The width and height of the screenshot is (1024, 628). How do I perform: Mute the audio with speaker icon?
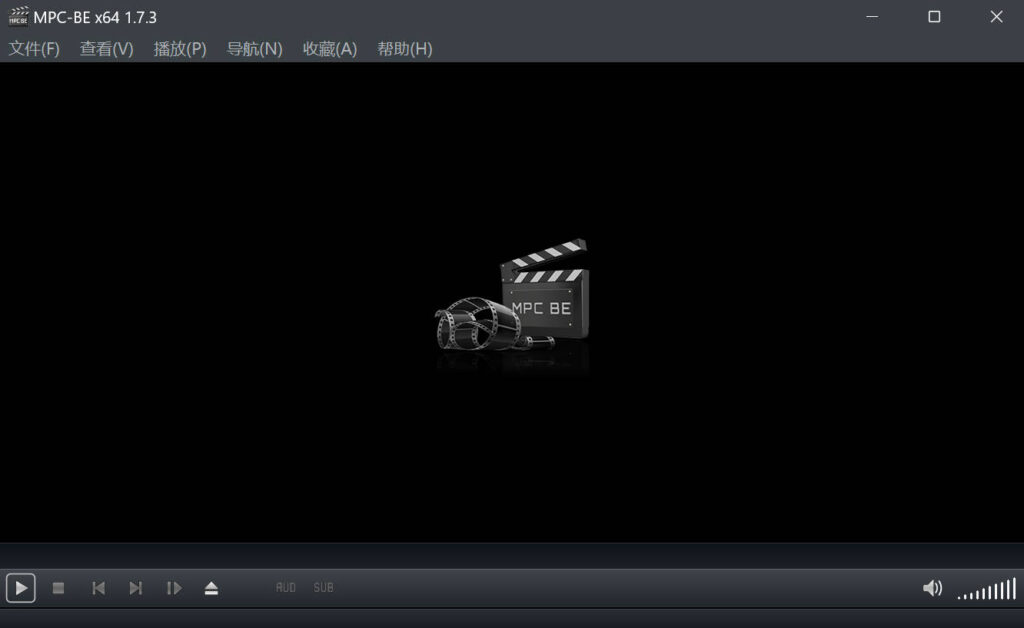click(x=932, y=588)
